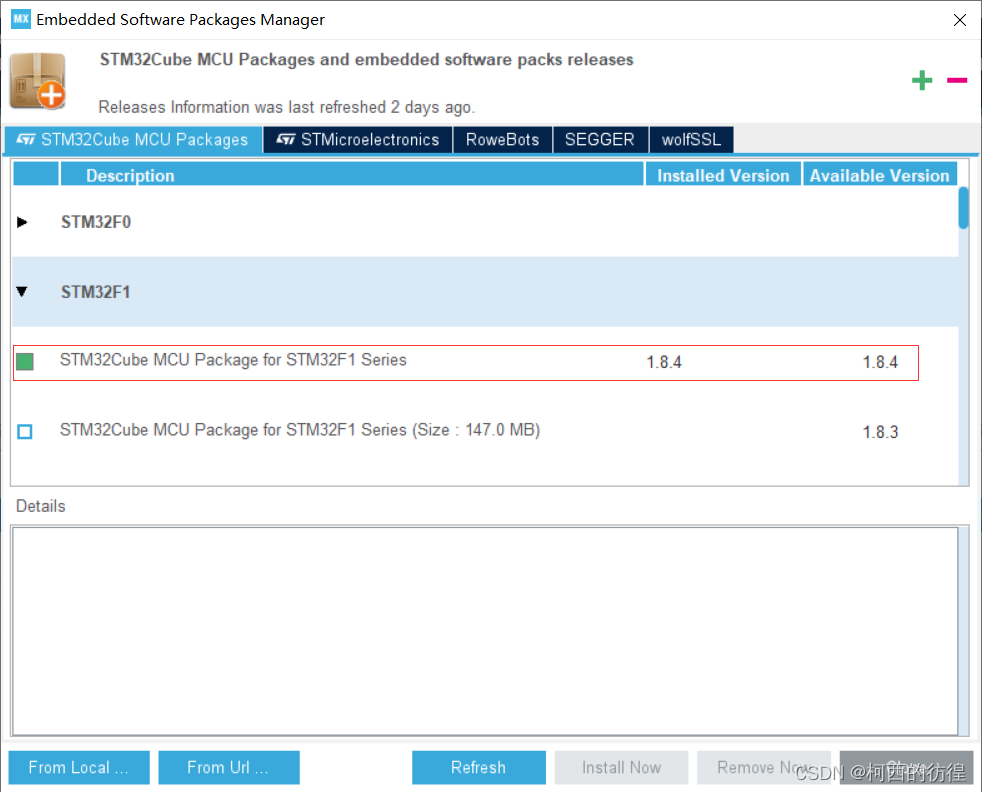Image resolution: width=982 pixels, height=792 pixels.
Task: Click the green plus expand-all icon
Action: pyautogui.click(x=921, y=80)
